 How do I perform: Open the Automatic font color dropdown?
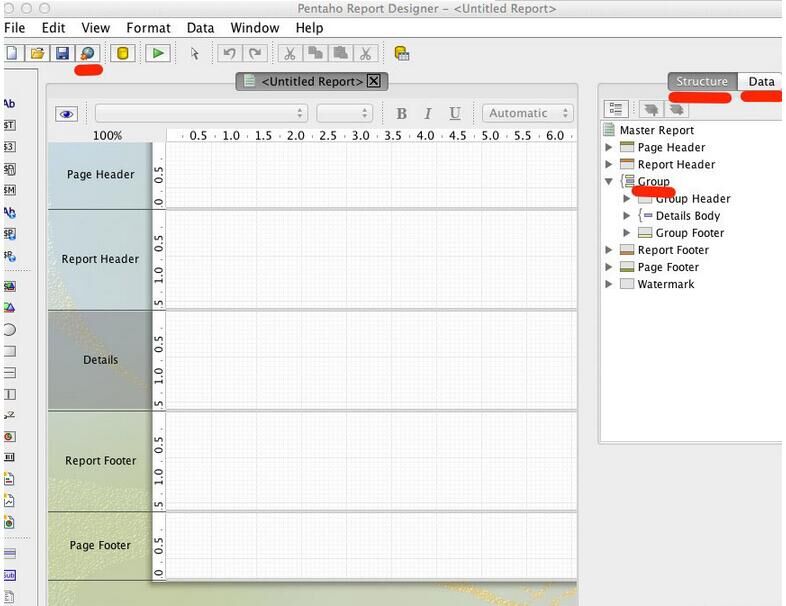point(528,113)
